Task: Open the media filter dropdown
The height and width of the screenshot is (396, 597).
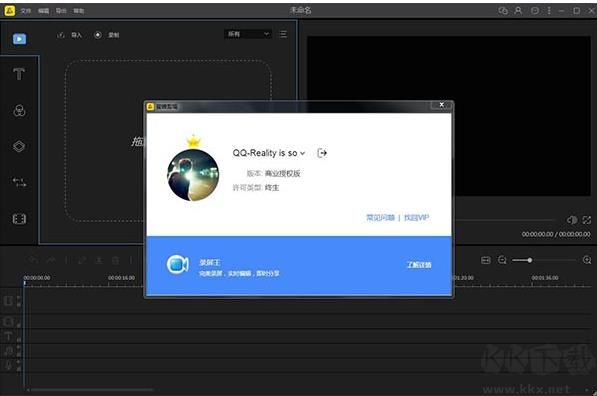Action: (248, 34)
